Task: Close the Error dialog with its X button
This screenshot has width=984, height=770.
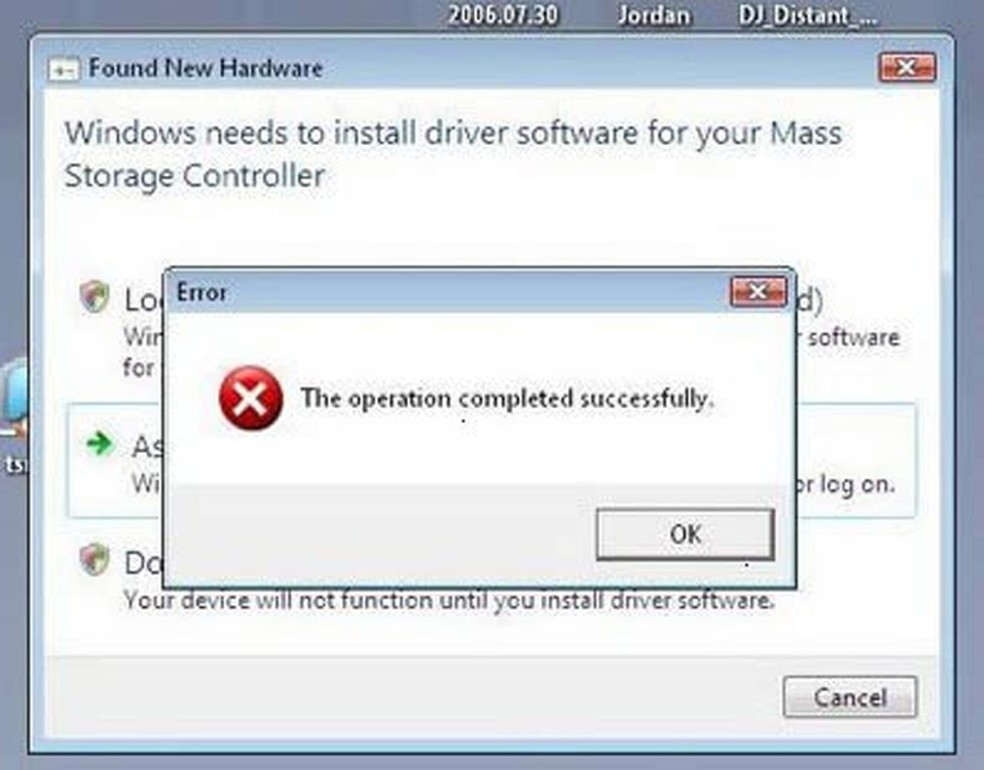Action: click(759, 292)
